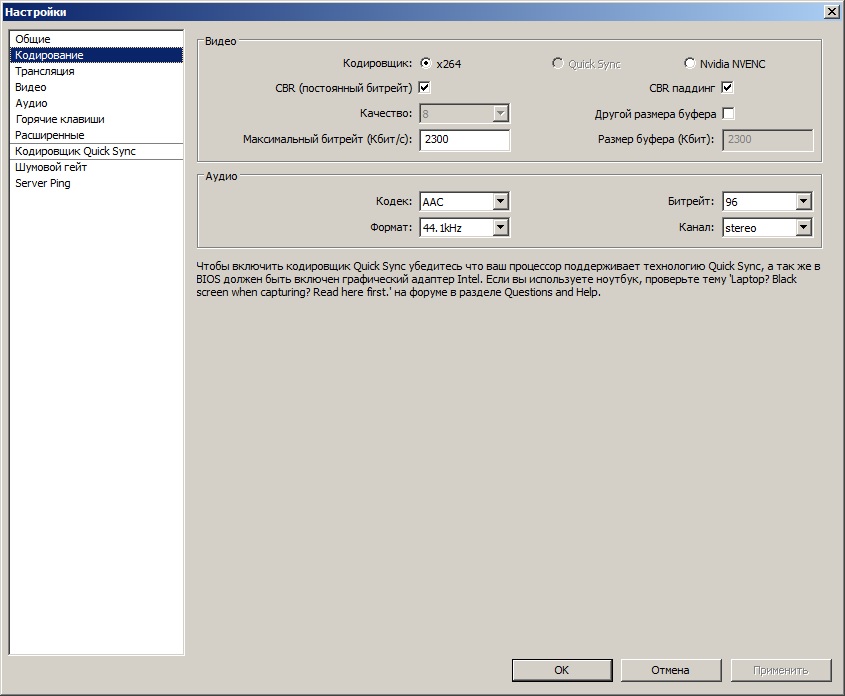This screenshot has height=696, width=845.
Task: Click the Применить button
Action: pyautogui.click(x=781, y=670)
